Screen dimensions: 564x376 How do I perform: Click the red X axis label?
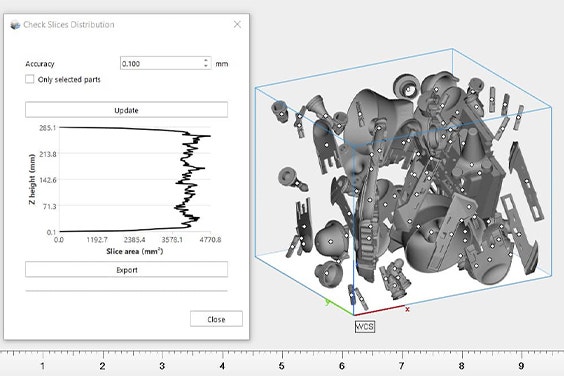(x=407, y=309)
